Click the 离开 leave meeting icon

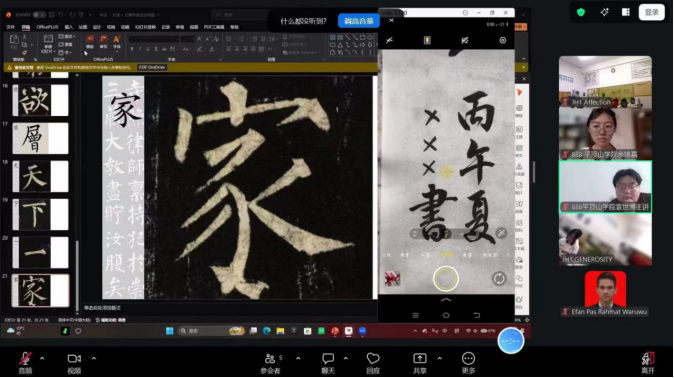648,358
